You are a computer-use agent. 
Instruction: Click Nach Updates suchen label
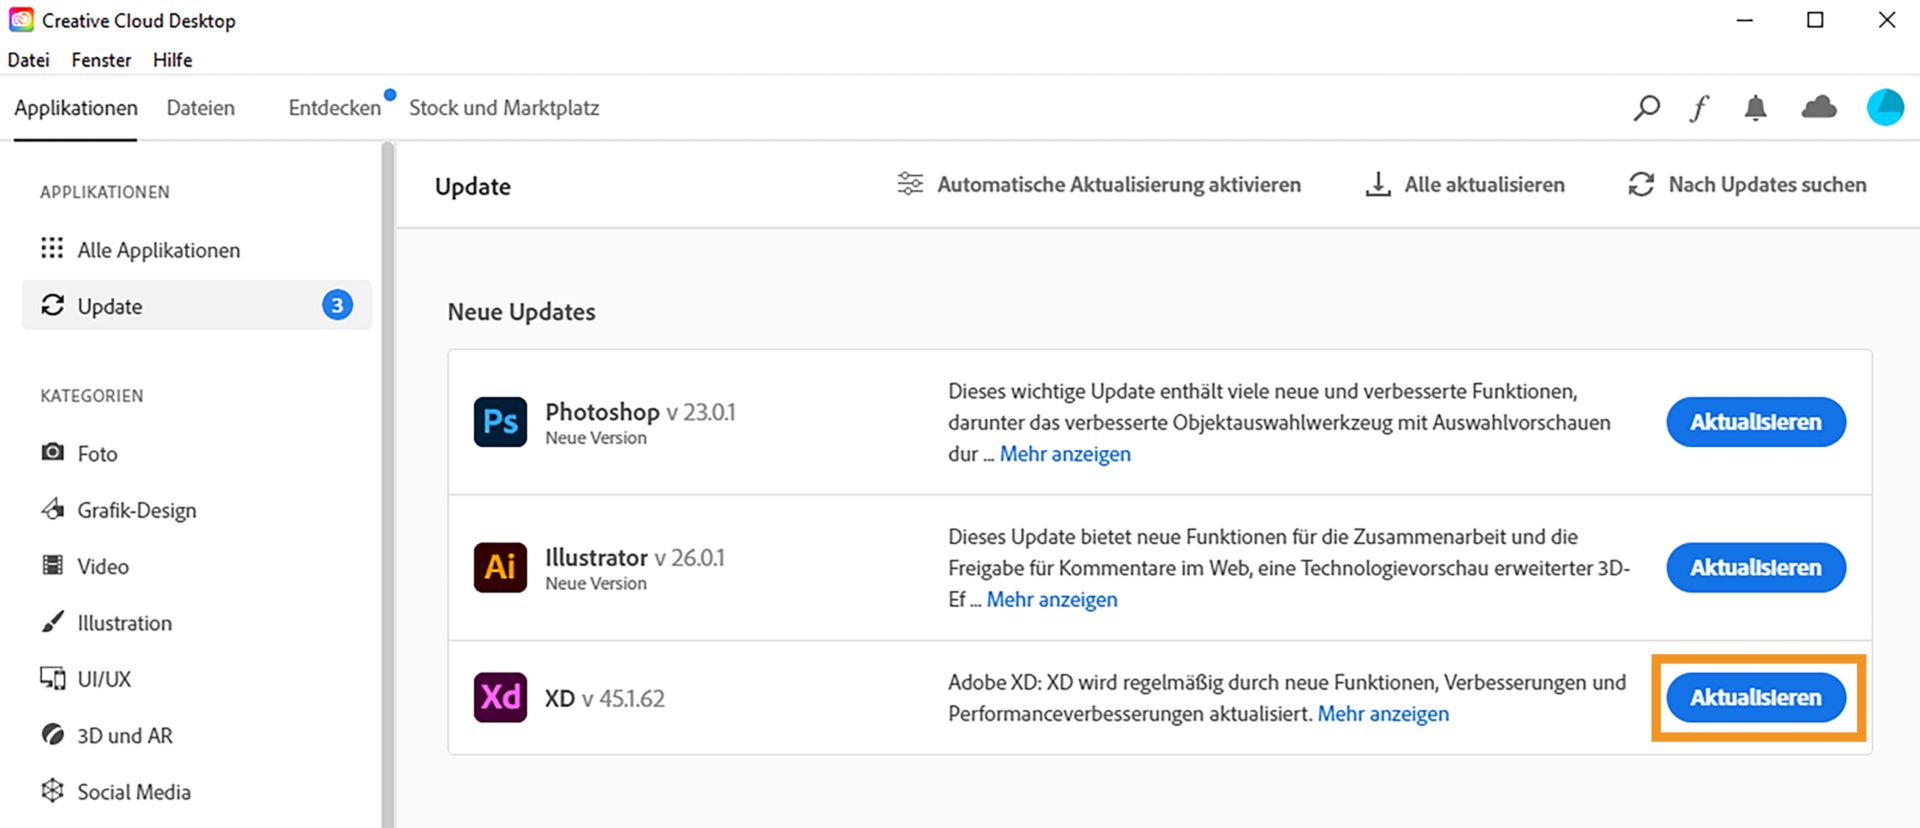(1767, 185)
